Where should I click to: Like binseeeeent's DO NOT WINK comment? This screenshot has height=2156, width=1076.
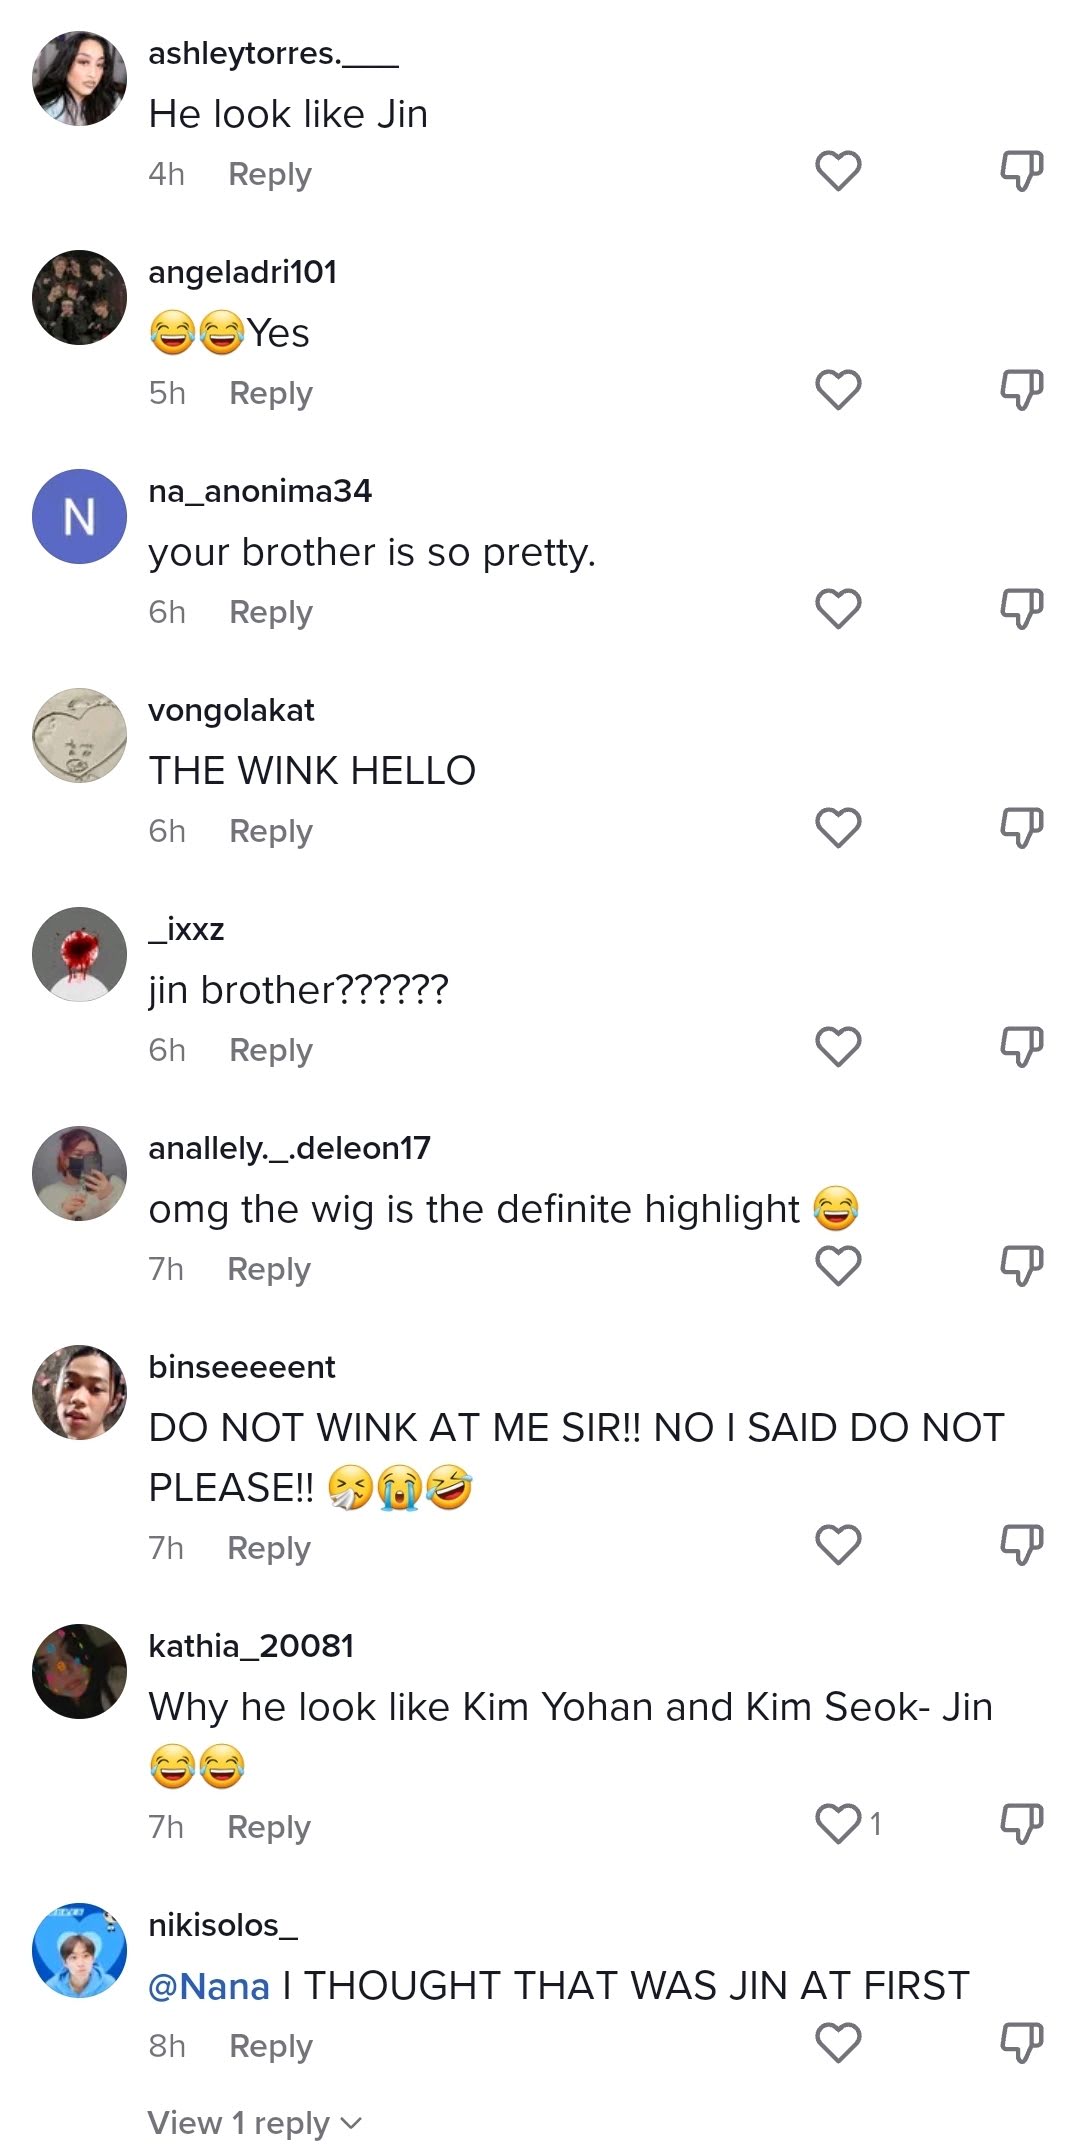point(838,1545)
